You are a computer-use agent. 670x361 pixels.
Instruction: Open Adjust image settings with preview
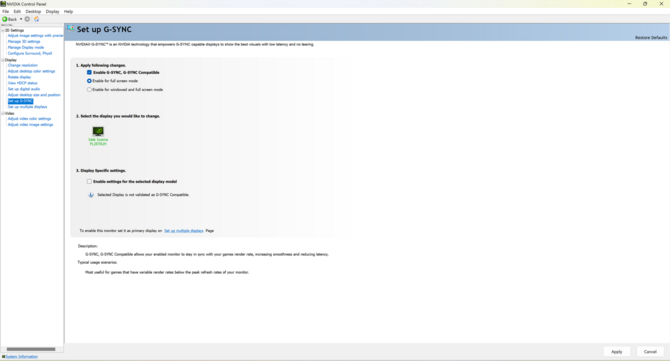click(x=35, y=35)
